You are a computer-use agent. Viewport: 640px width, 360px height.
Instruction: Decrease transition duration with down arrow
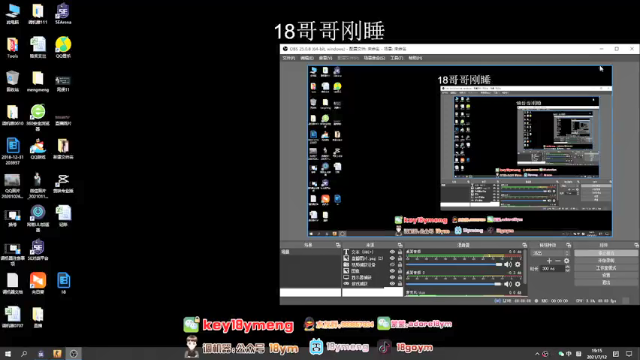pos(567,270)
